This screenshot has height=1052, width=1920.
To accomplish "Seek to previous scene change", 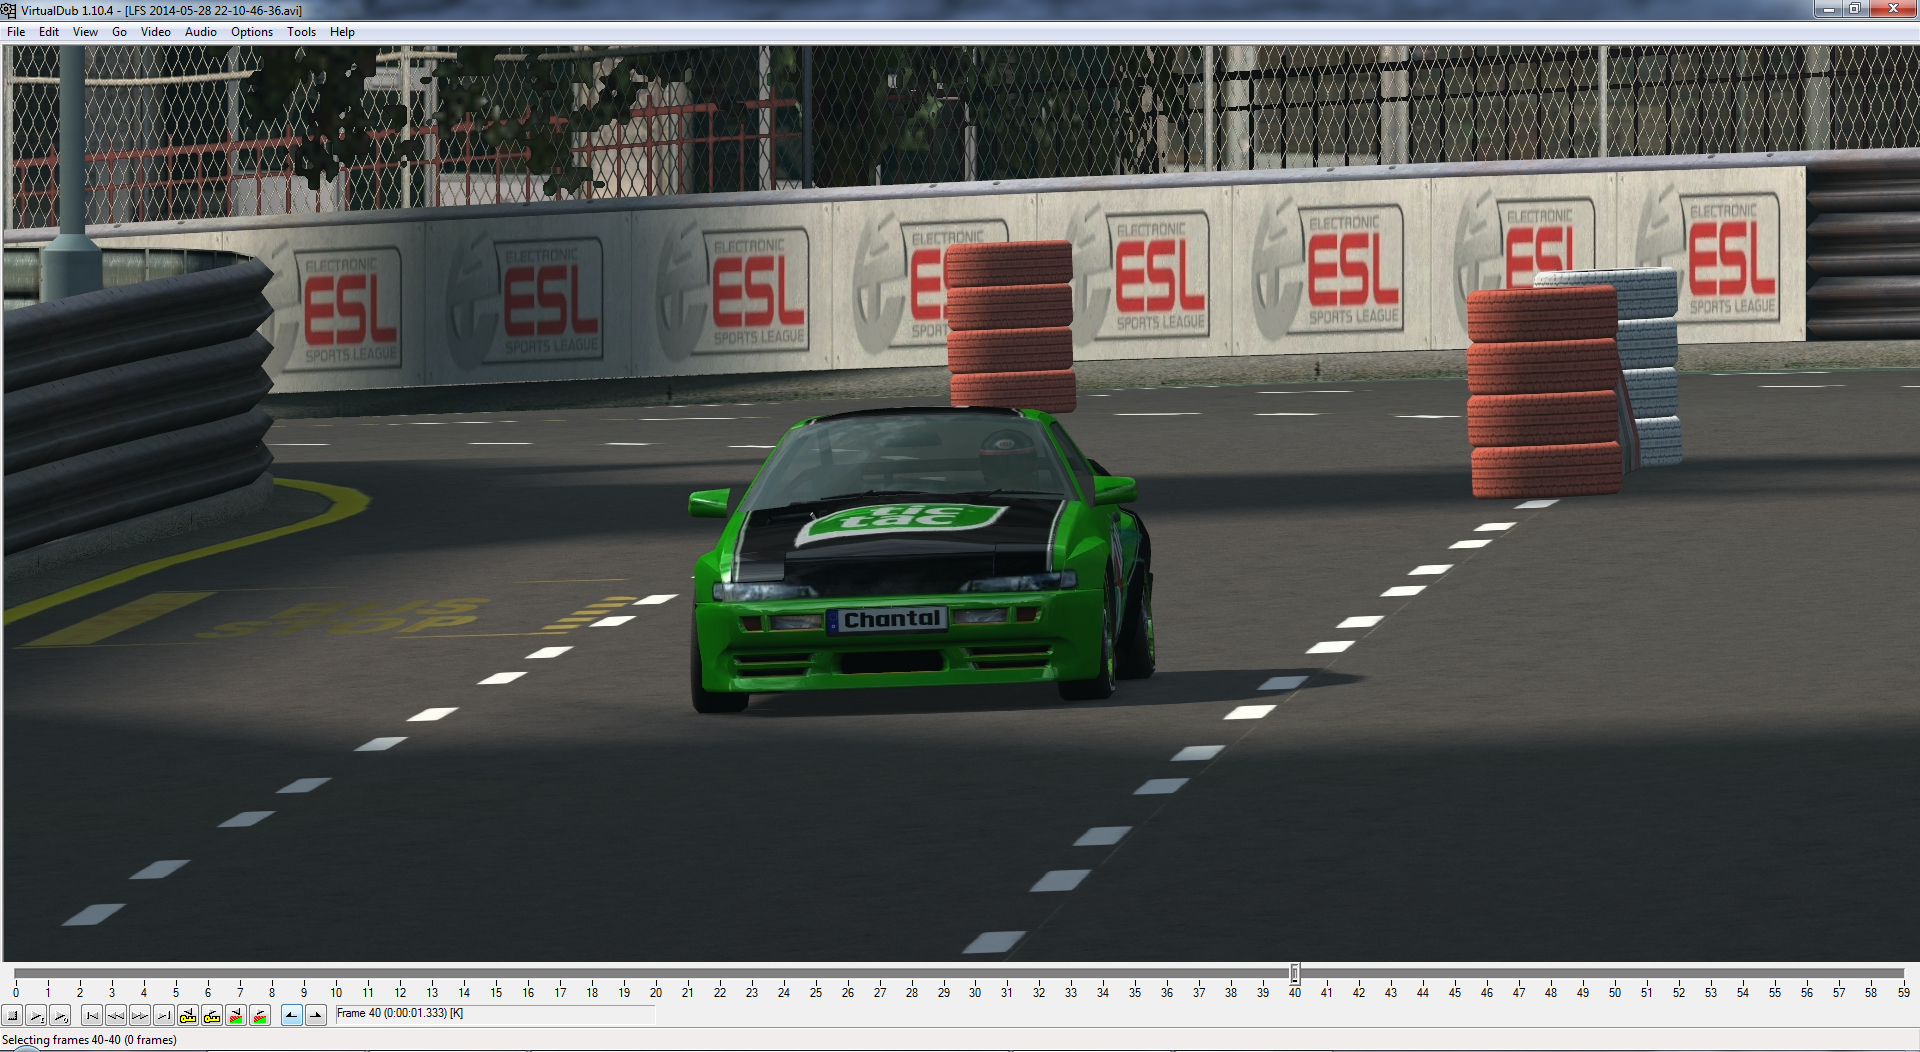I will (236, 1016).
